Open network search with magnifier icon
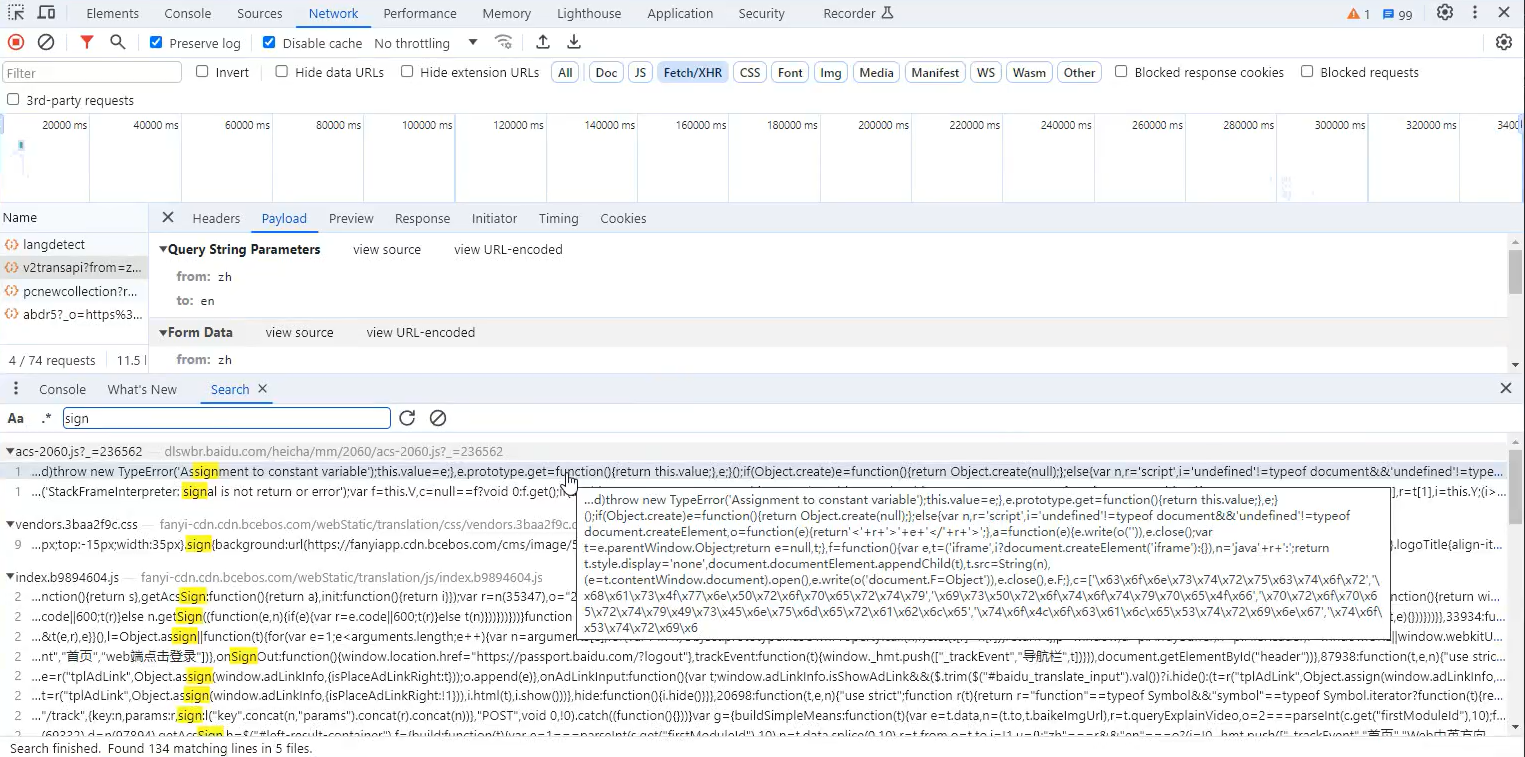 point(118,42)
